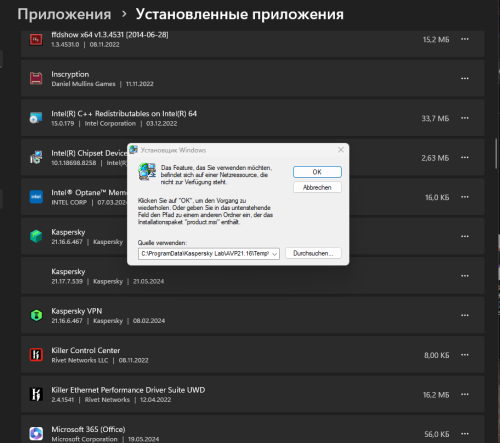Viewport: 500px width, 443px height.
Task: Click the breadcrumb chevron separator
Action: 124,14
